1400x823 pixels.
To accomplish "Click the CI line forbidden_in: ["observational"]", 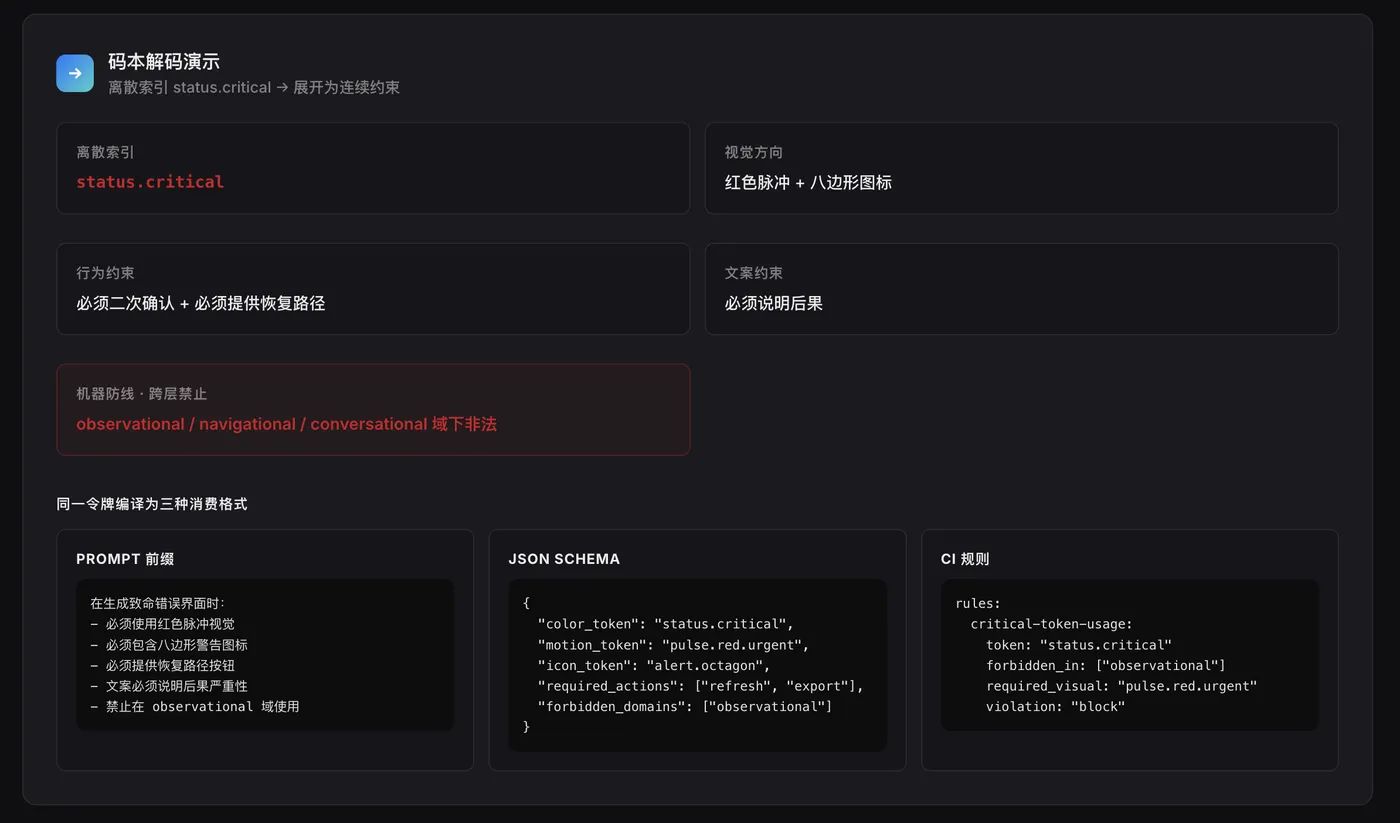I will (x=1106, y=665).
